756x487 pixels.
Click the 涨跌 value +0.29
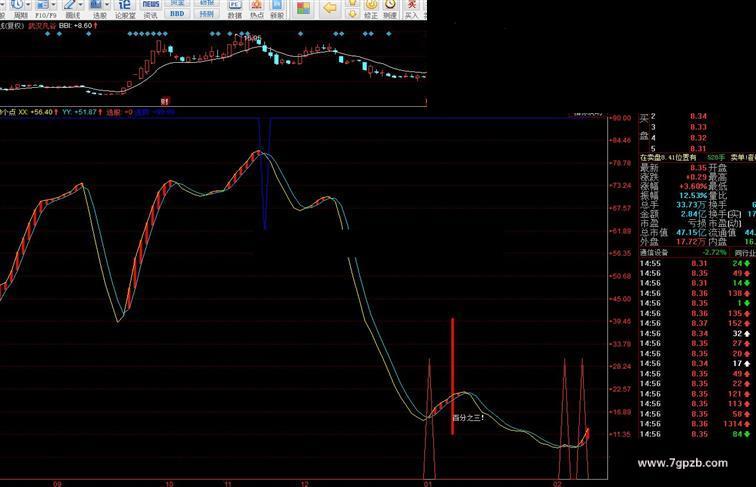[696, 177]
